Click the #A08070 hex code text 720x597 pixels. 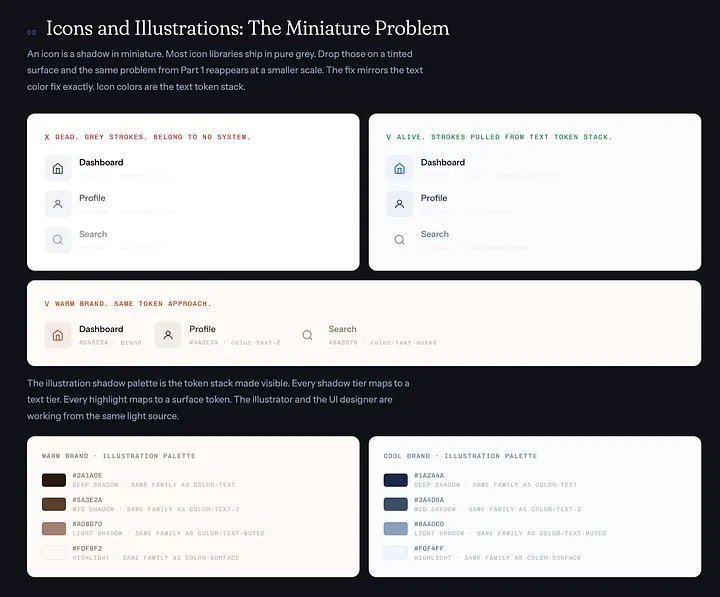coord(87,524)
